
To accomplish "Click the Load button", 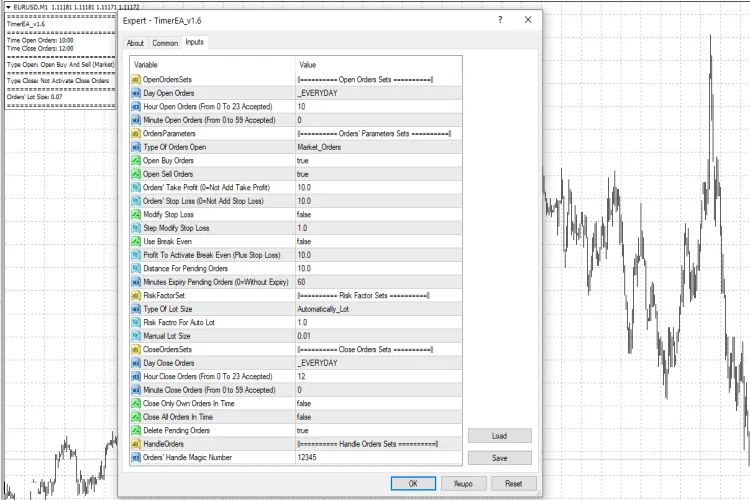I will (x=499, y=436).
